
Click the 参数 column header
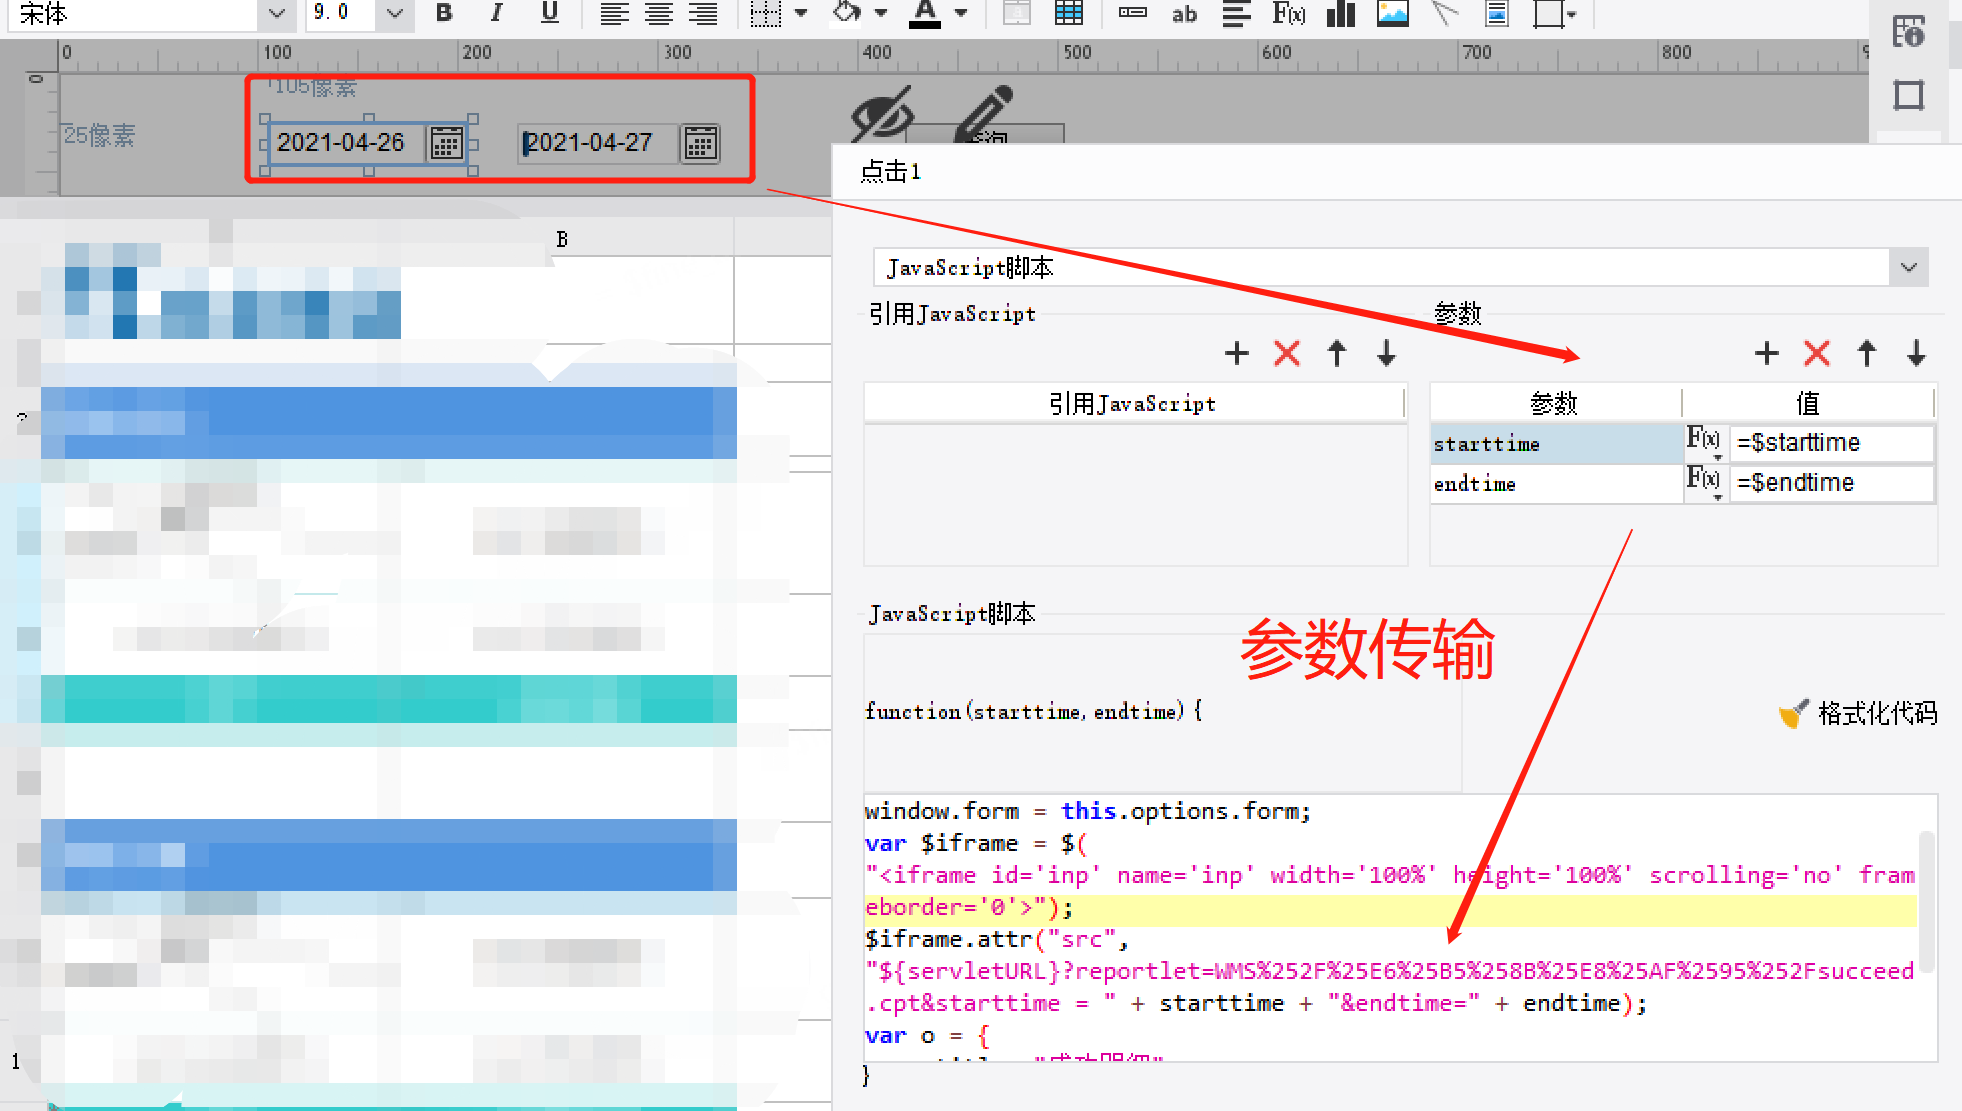point(1555,403)
